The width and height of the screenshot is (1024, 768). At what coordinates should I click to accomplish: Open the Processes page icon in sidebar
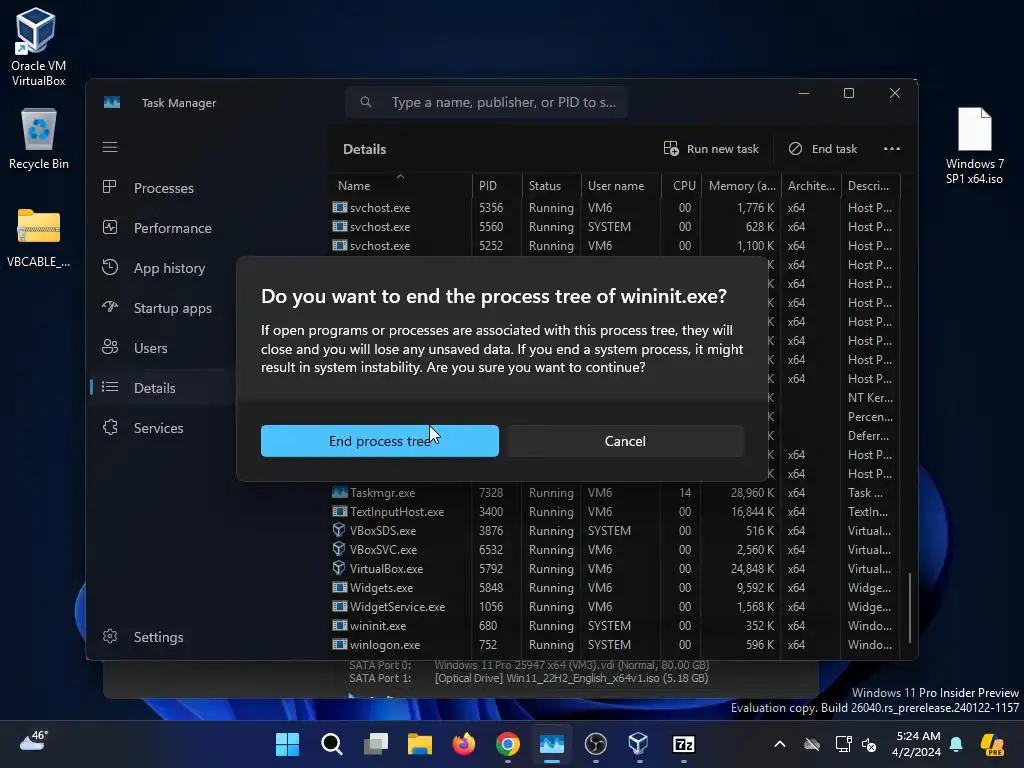110,187
